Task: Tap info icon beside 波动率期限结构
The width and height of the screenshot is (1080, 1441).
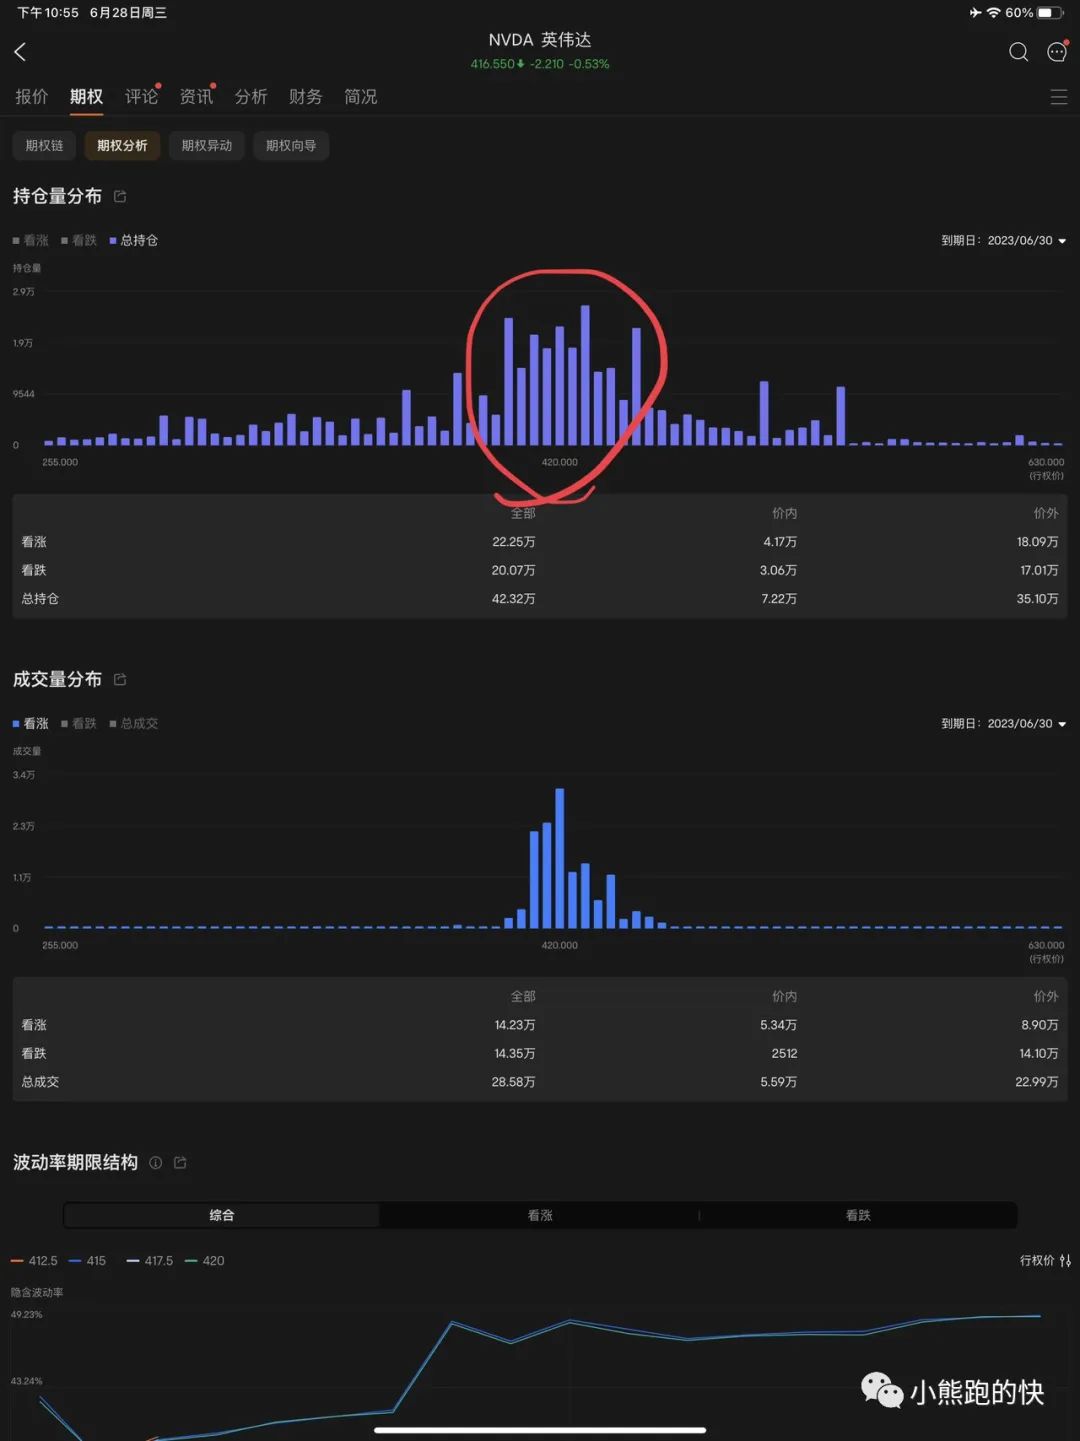Action: (x=155, y=1162)
